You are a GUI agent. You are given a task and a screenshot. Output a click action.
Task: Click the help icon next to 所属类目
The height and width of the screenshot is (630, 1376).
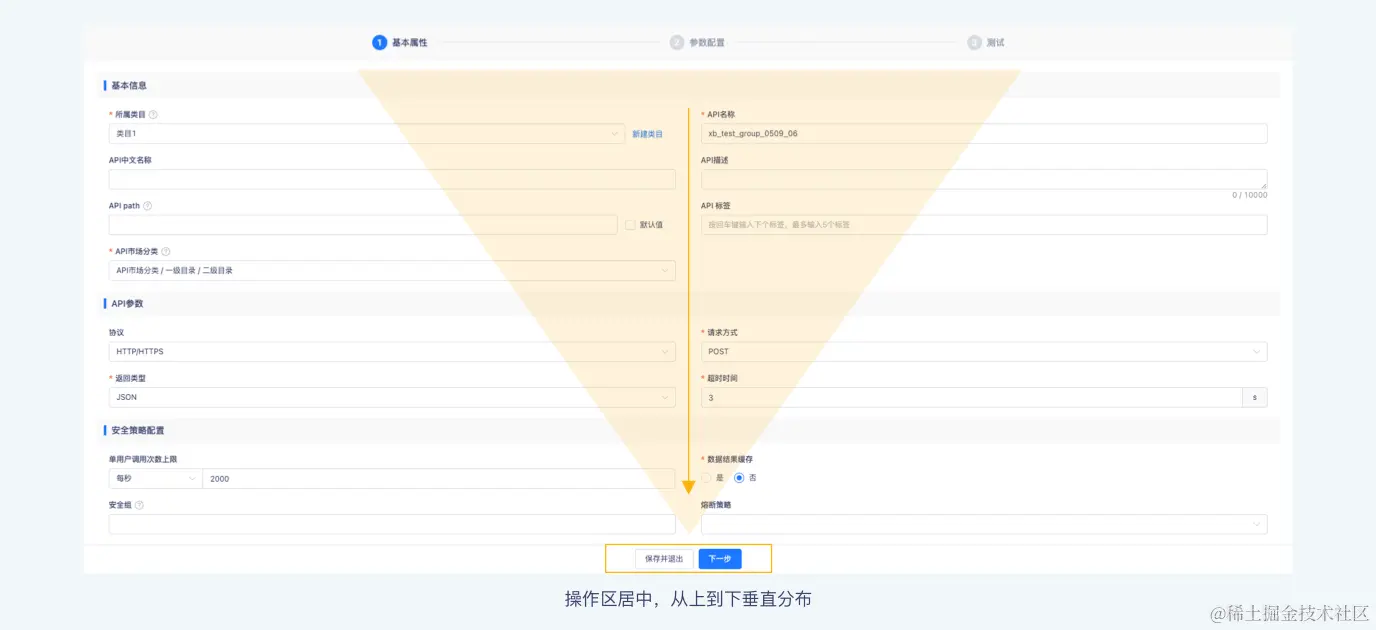(153, 114)
